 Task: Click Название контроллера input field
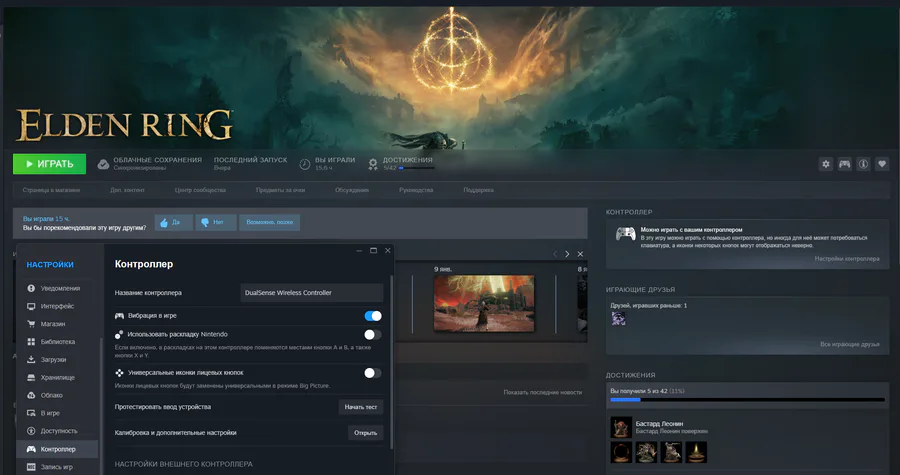click(x=312, y=293)
